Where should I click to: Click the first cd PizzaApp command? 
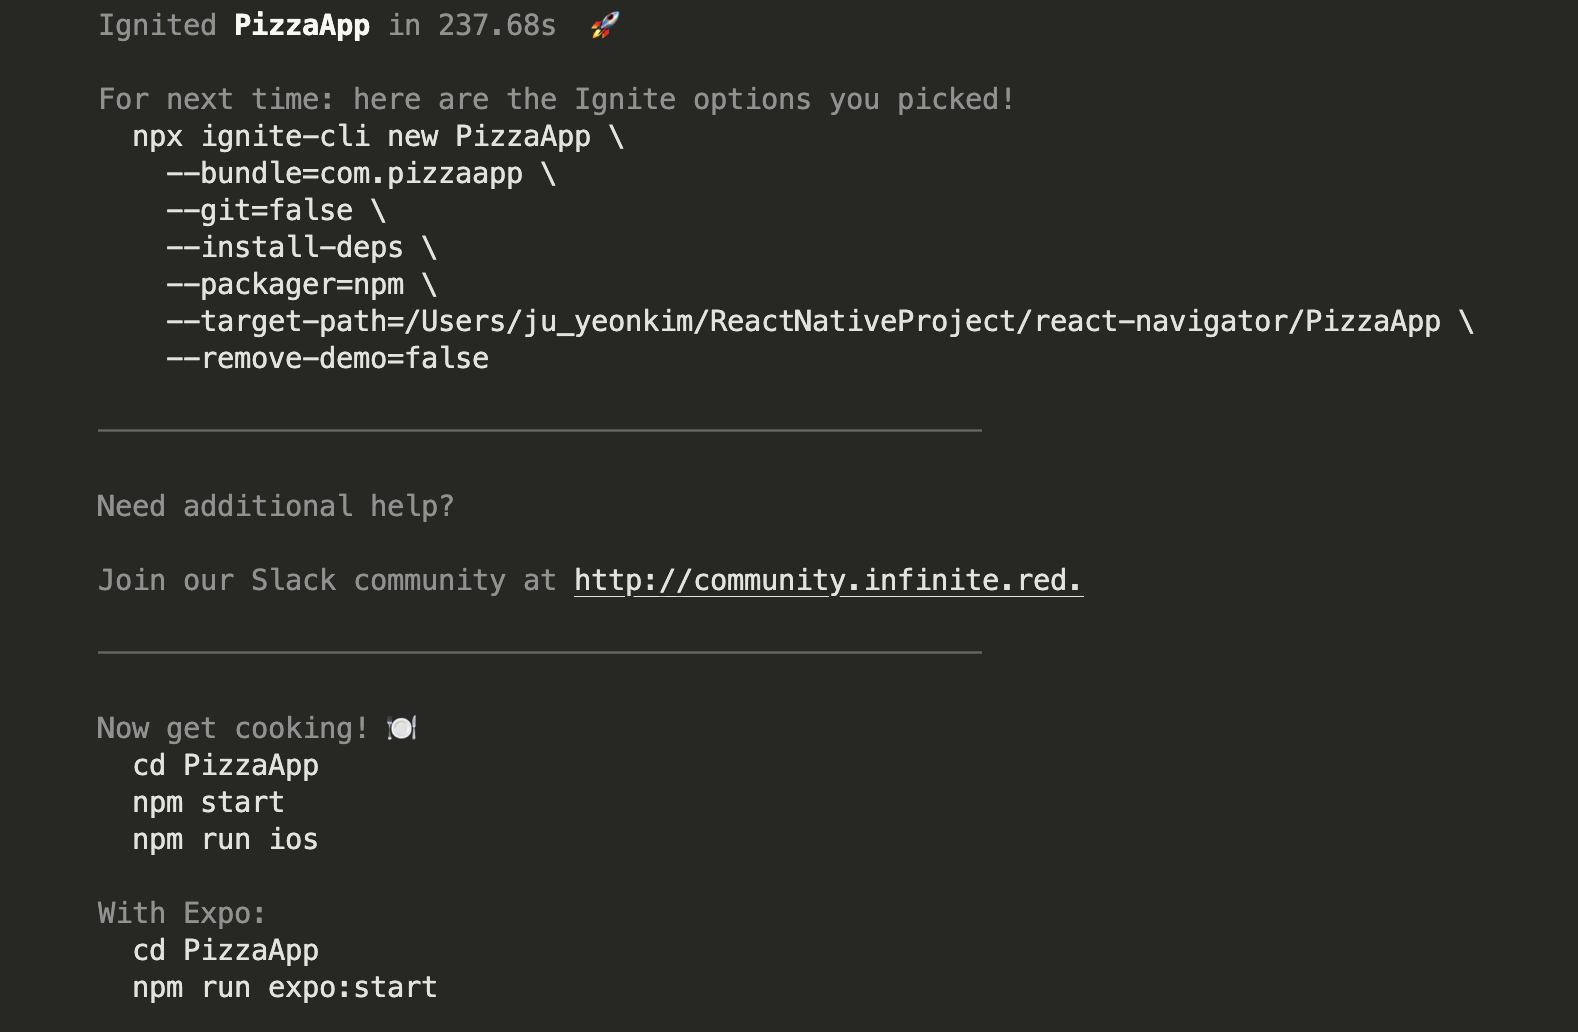226,766
